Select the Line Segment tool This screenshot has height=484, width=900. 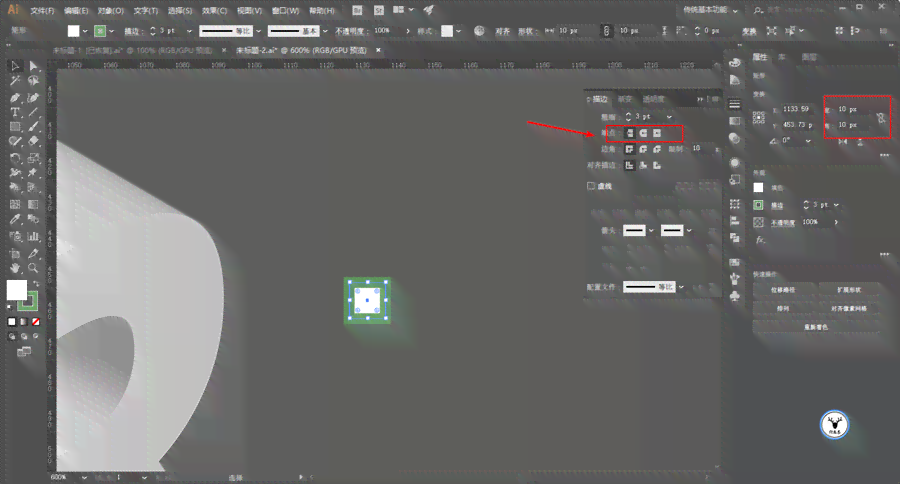(33, 113)
